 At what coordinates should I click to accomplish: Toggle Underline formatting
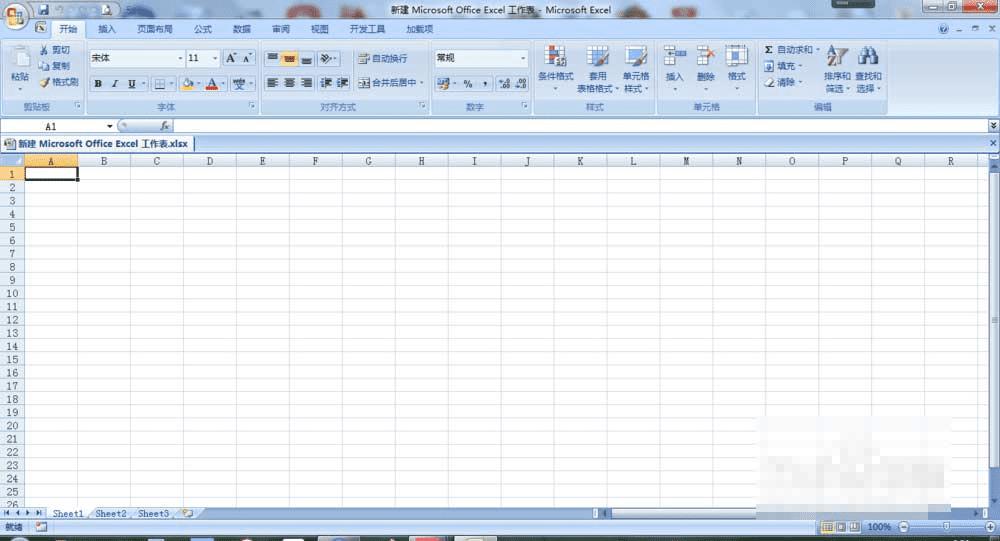pos(131,84)
